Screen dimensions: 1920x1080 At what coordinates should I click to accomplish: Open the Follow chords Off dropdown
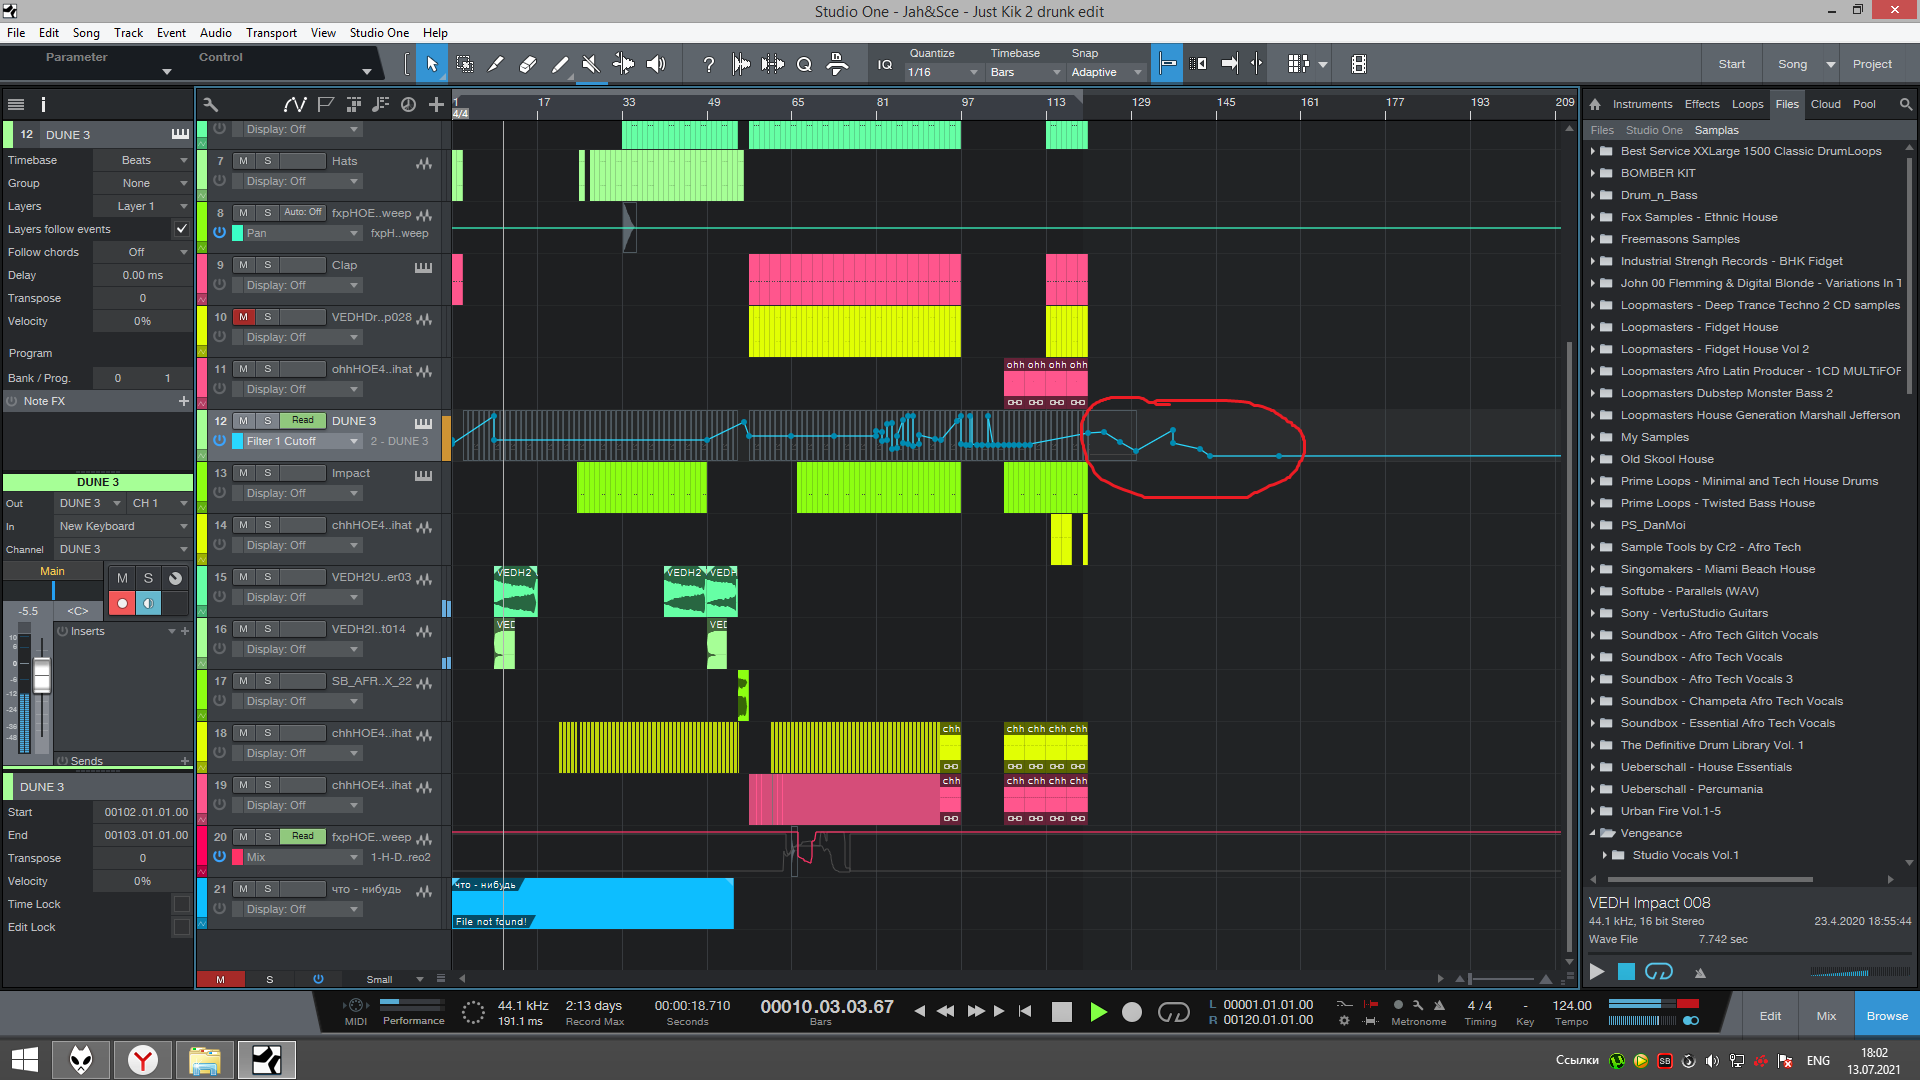pos(141,252)
